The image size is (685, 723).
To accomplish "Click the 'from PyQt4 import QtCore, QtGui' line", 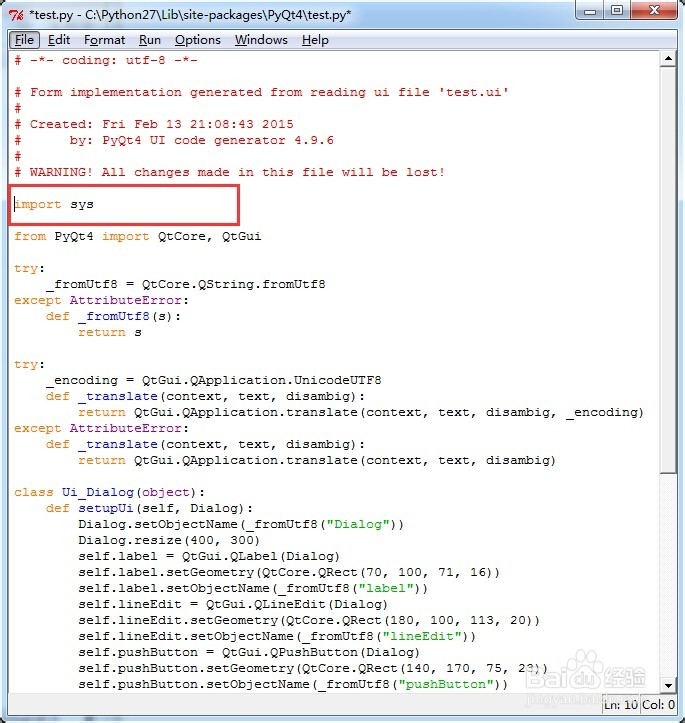I will 137,237.
